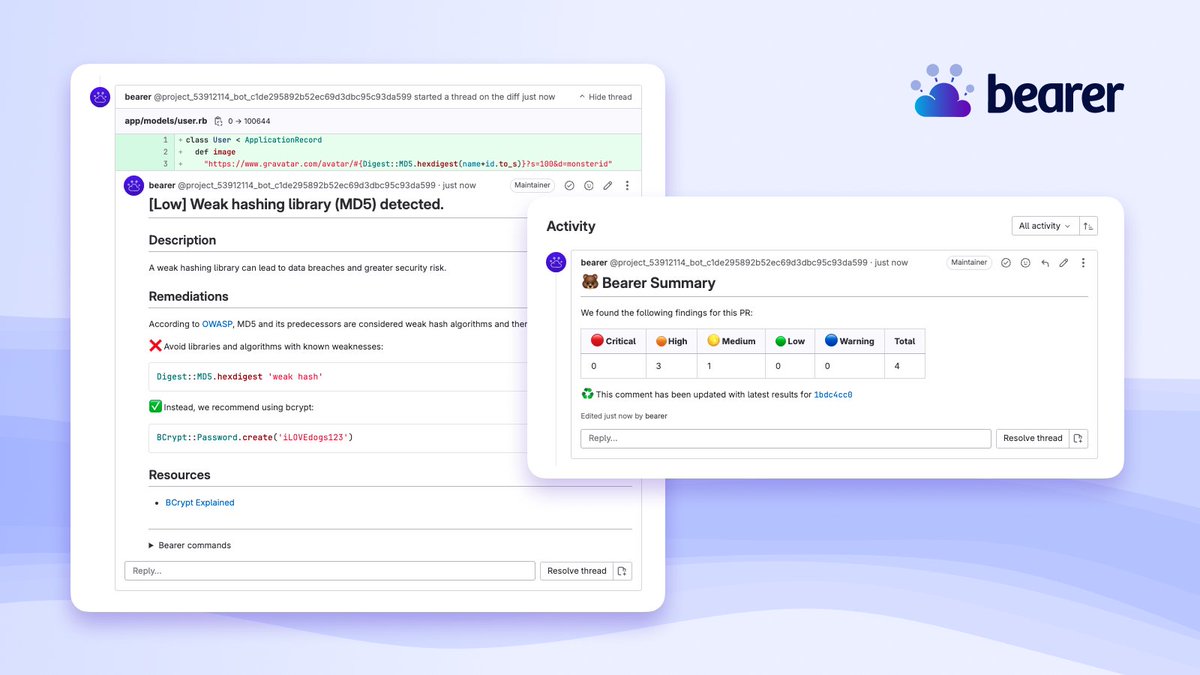Reply to the Bearer Summary using the arrow icon
This screenshot has width=1200, height=675.
pyautogui.click(x=1044, y=262)
